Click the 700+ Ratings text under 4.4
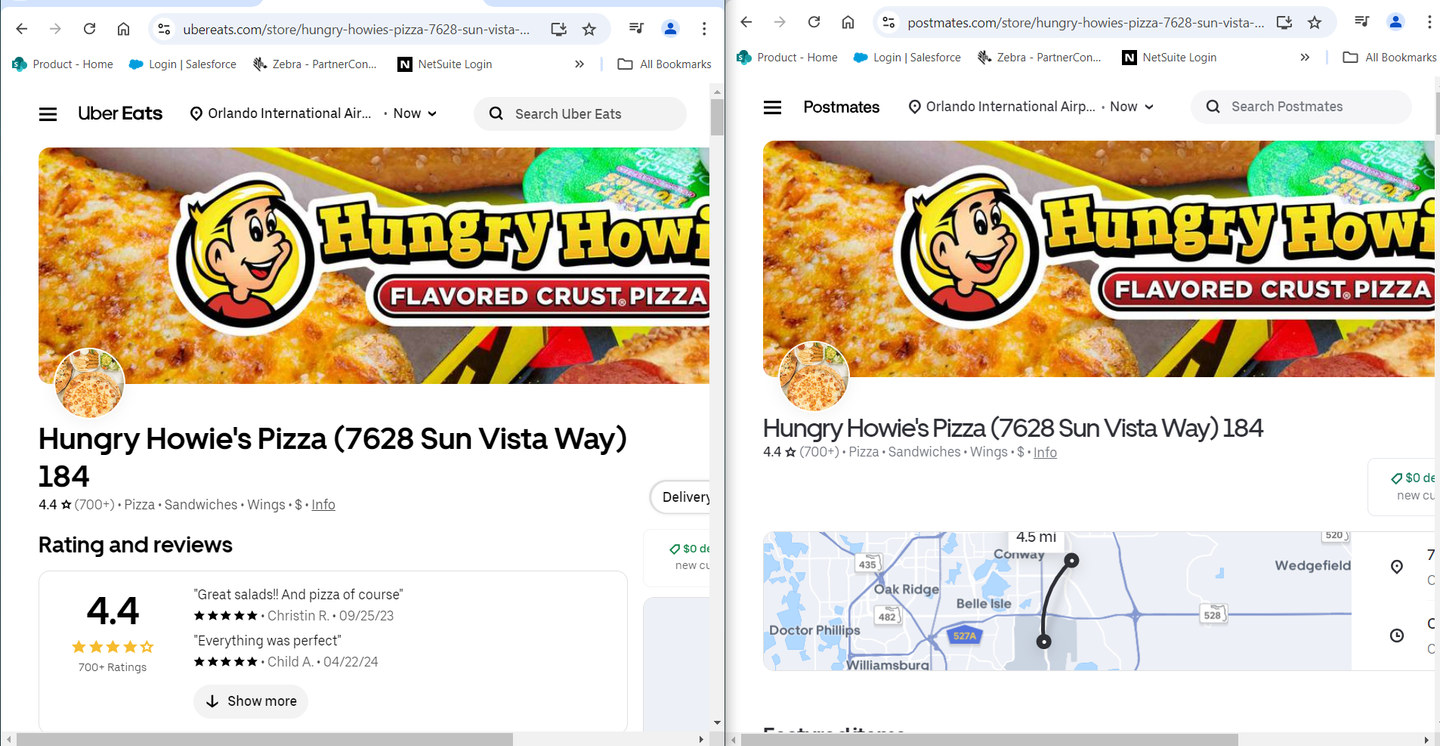Image resolution: width=1440 pixels, height=746 pixels. [112, 667]
